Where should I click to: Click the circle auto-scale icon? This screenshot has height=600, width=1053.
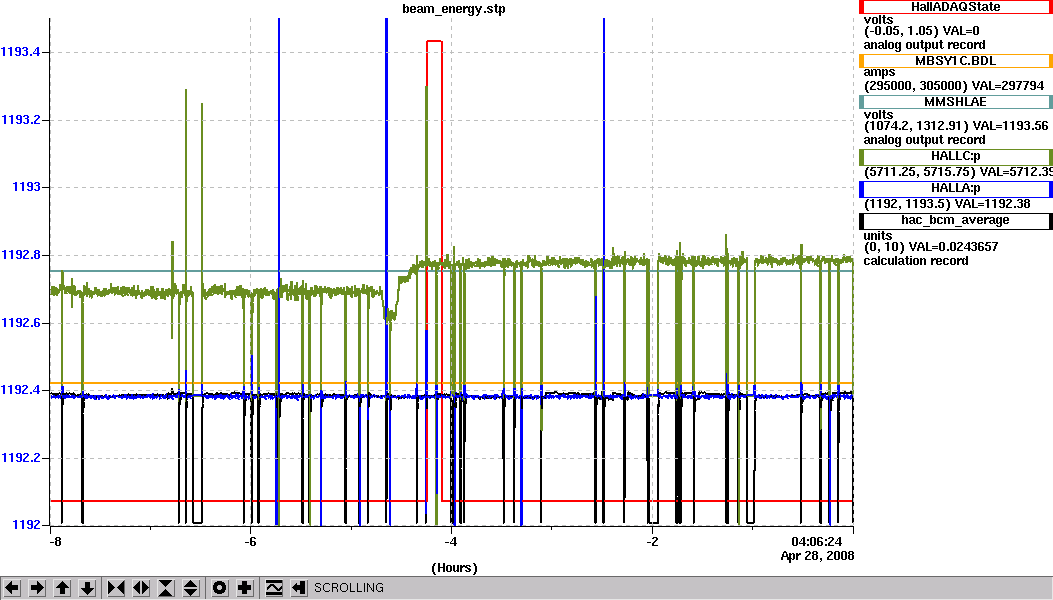[220, 588]
